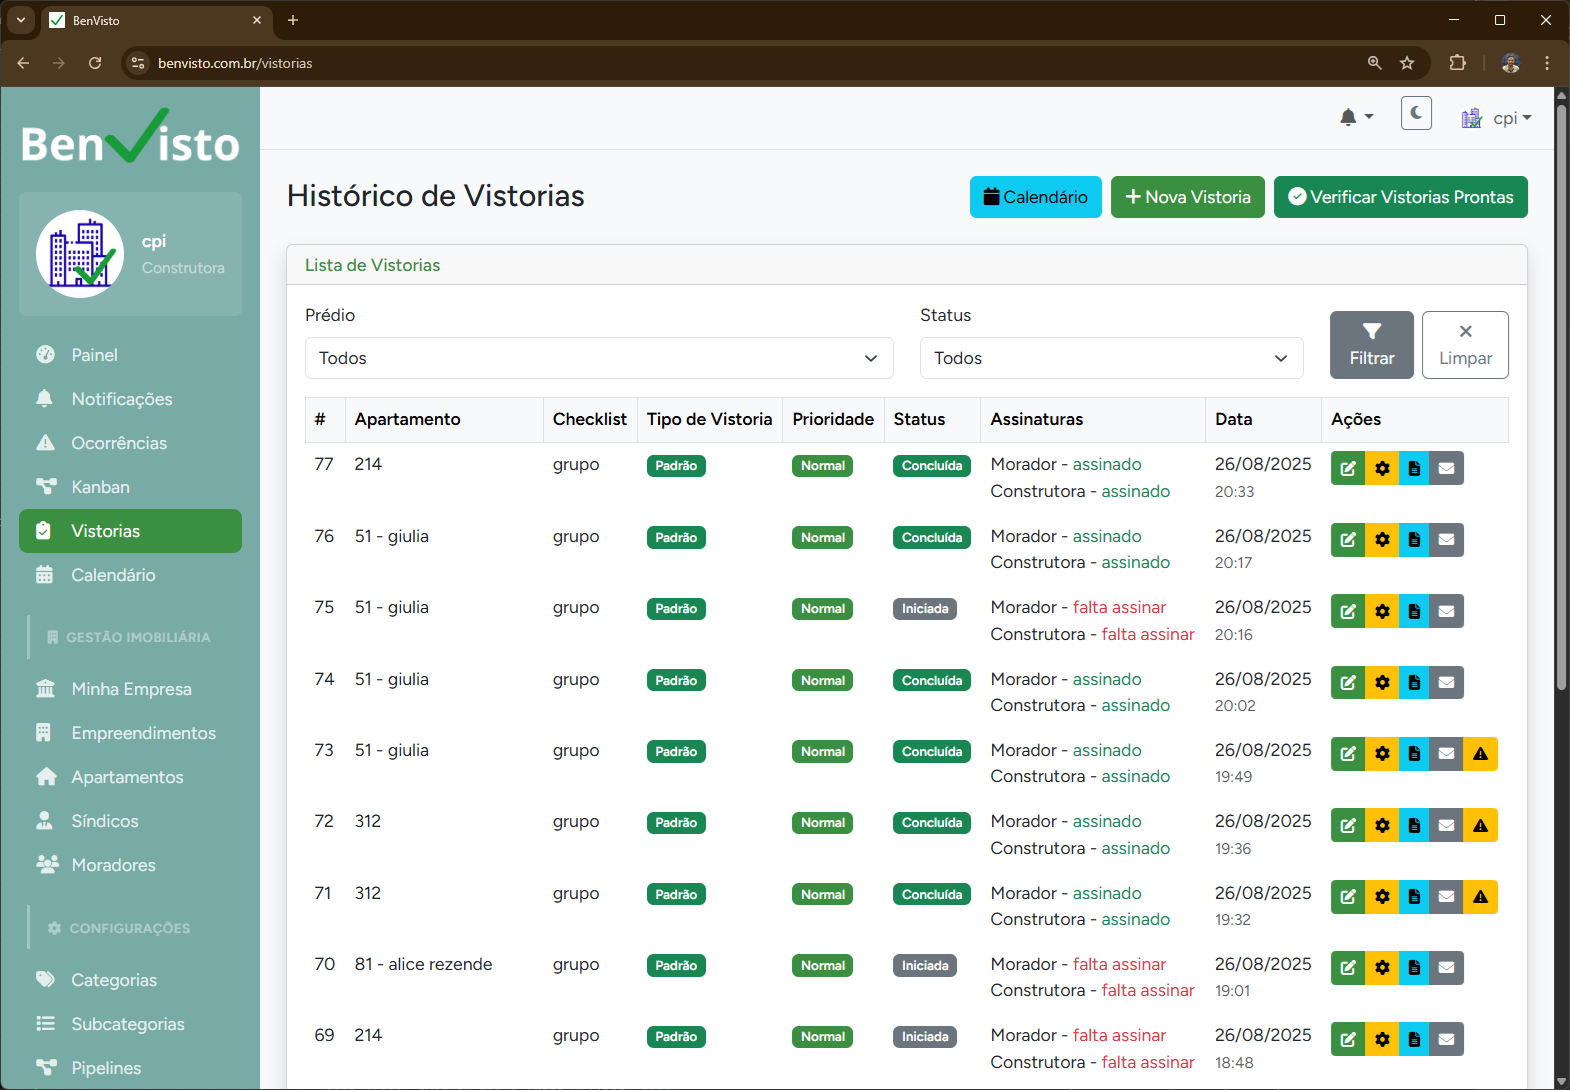Expand the Status filter dropdown
The width and height of the screenshot is (1570, 1090).
tap(1111, 358)
